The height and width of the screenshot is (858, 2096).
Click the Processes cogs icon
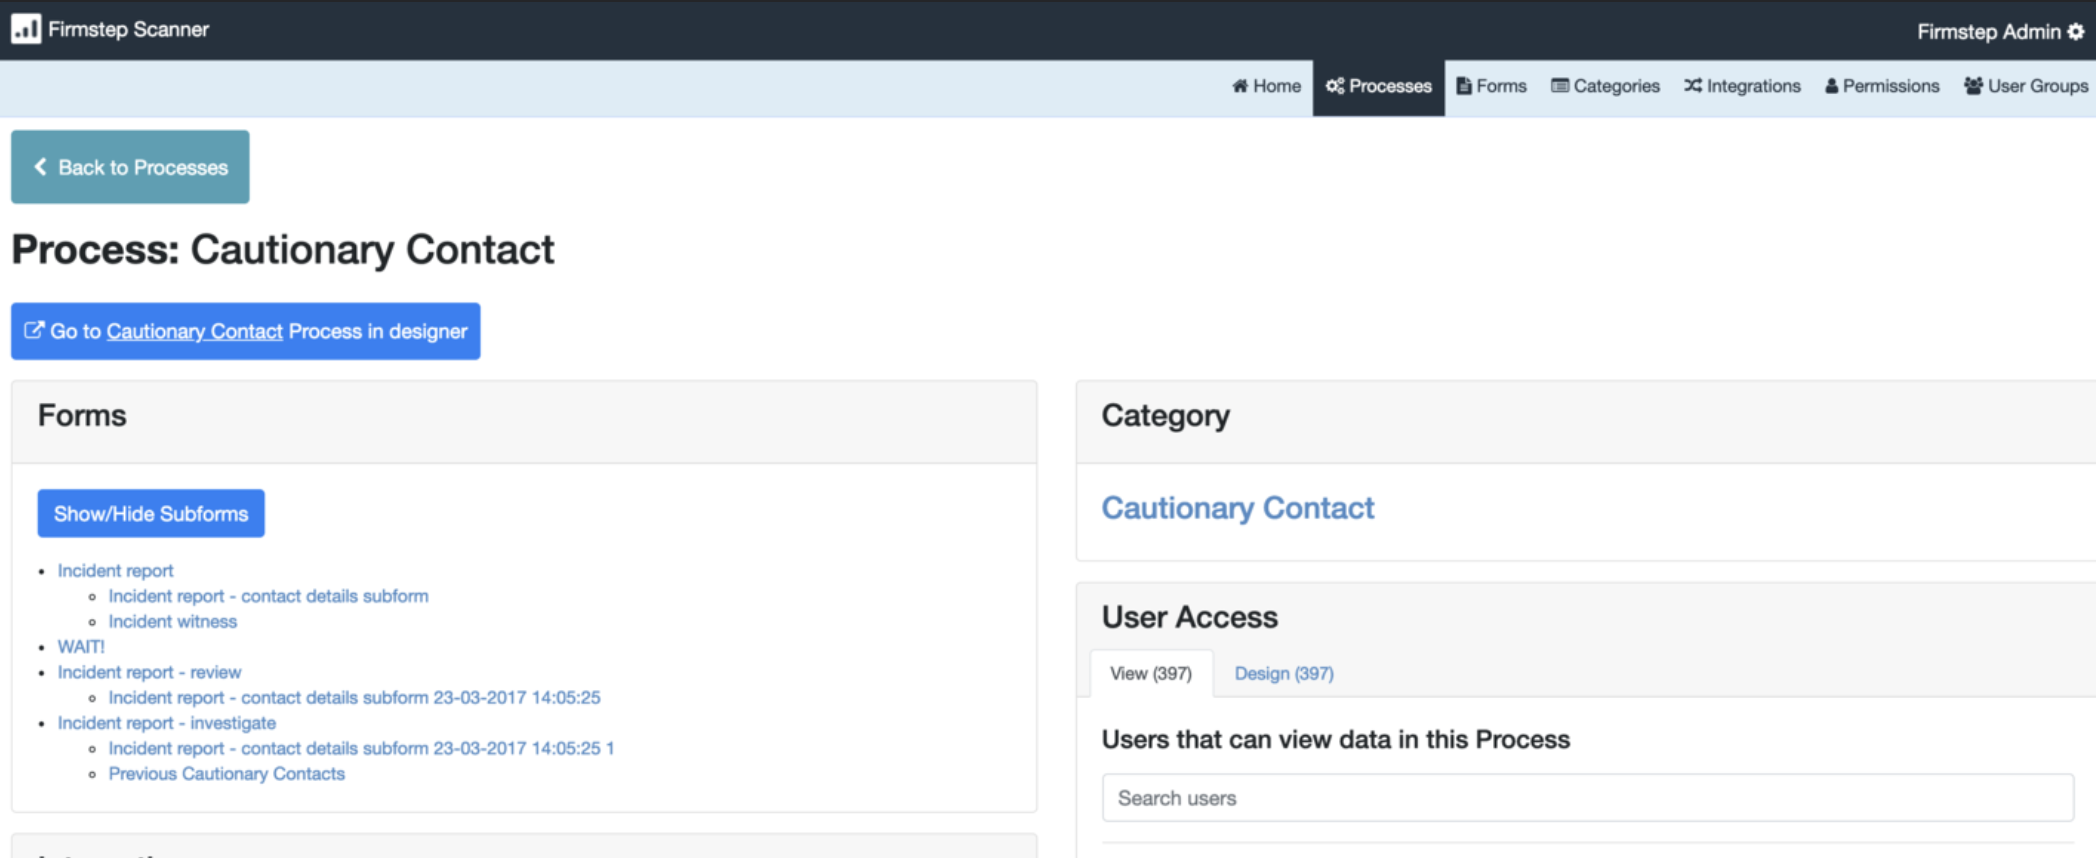(x=1334, y=86)
